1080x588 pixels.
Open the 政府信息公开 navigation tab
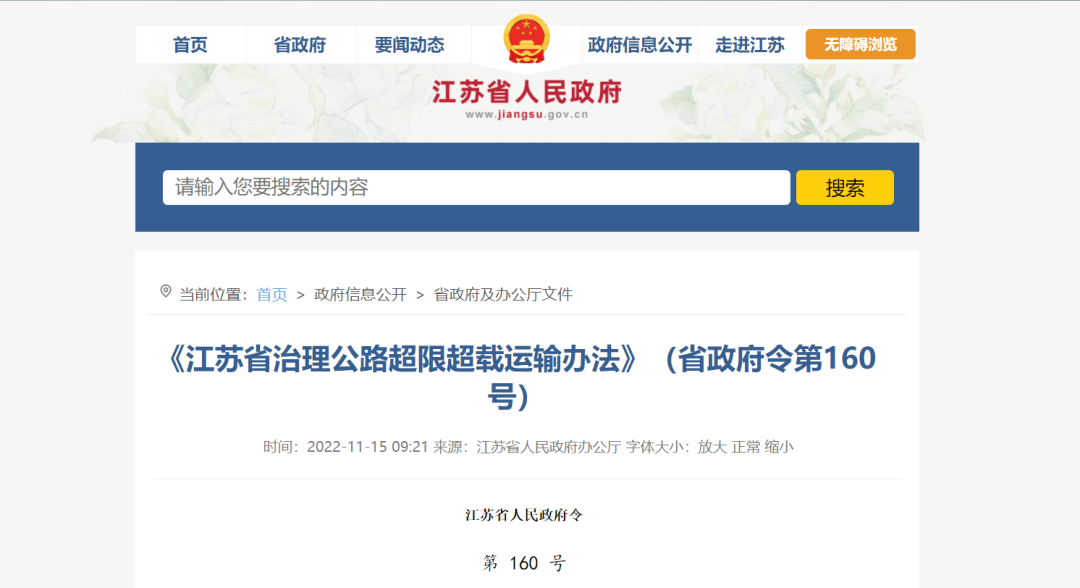click(640, 45)
